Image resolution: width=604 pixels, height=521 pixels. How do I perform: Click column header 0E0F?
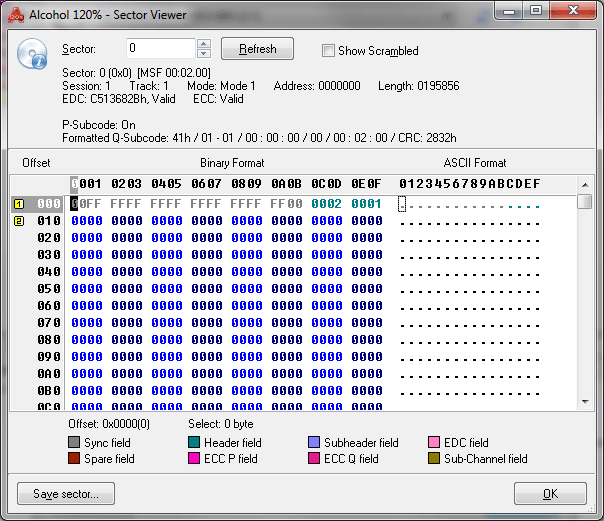(366, 184)
